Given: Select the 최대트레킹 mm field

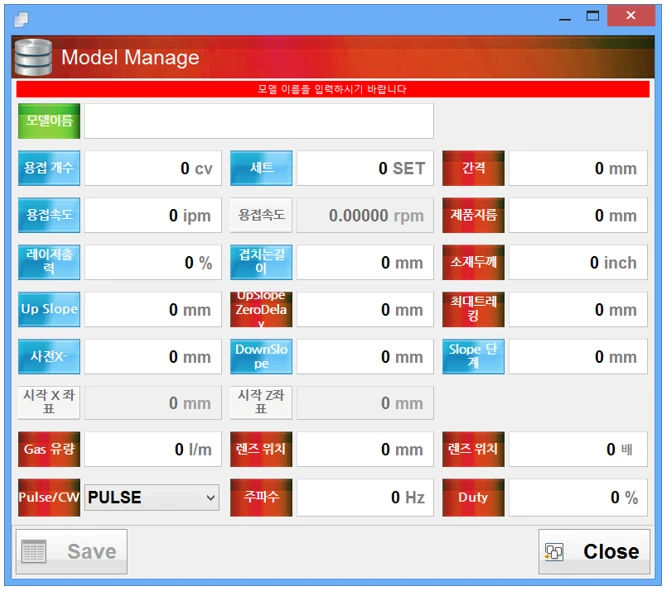Looking at the screenshot, I should pyautogui.click(x=578, y=309).
